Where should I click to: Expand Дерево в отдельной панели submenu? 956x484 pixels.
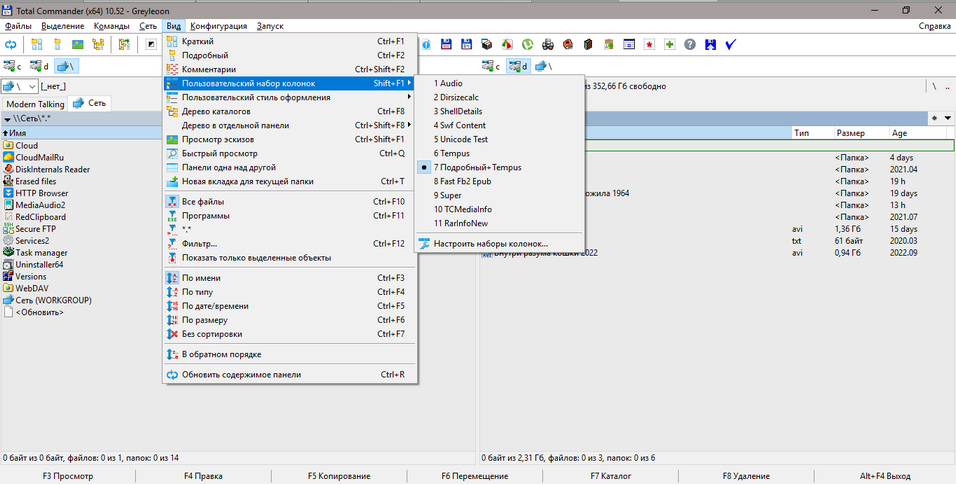290,125
